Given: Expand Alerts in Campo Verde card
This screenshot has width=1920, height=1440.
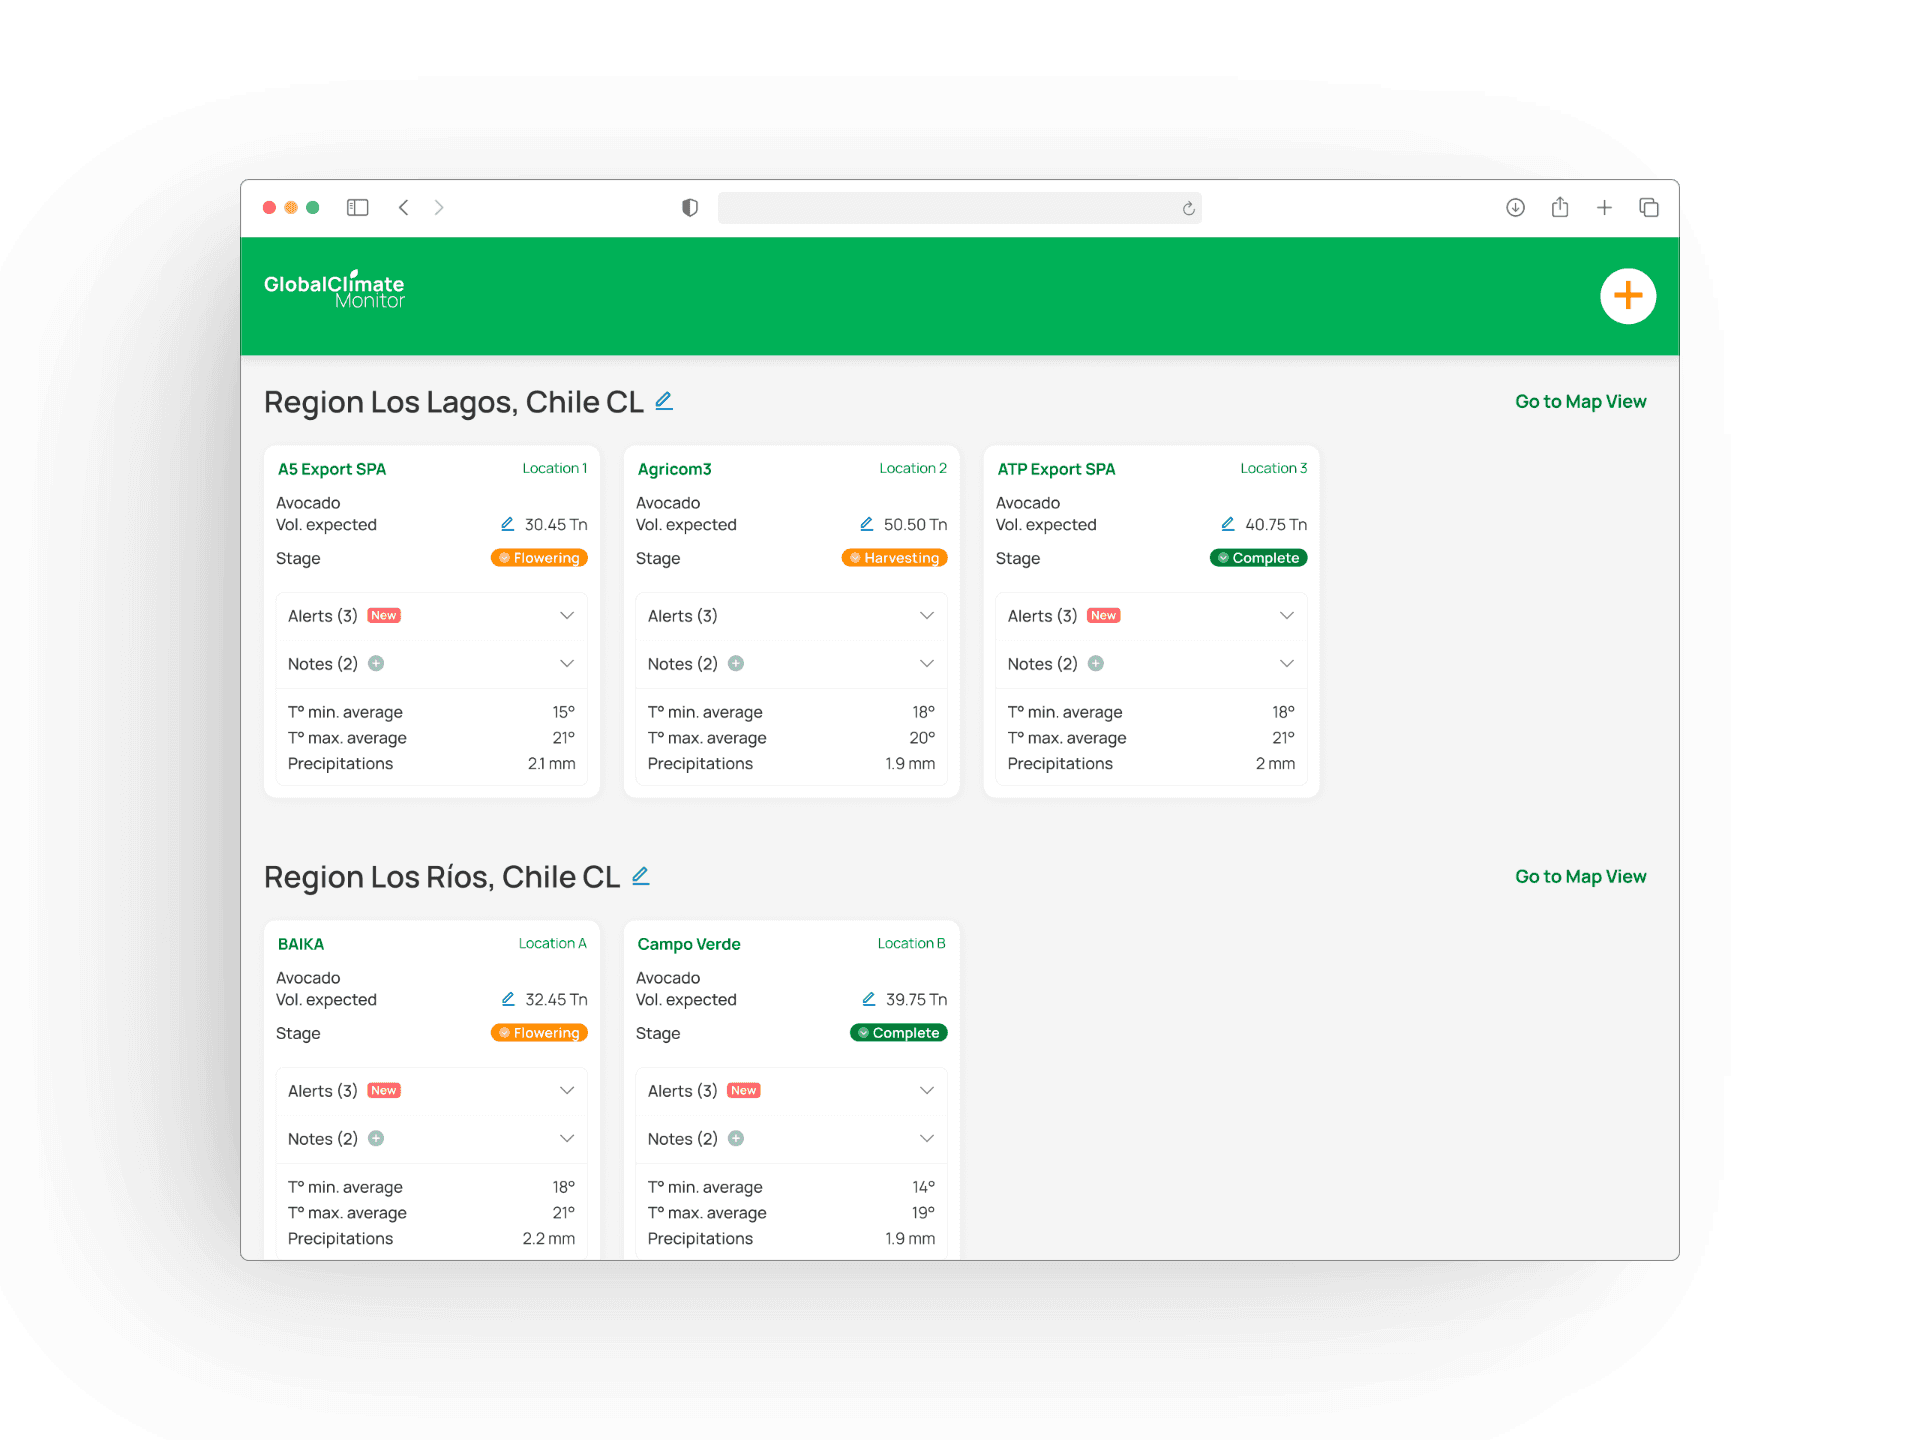Looking at the screenshot, I should [x=926, y=1090].
